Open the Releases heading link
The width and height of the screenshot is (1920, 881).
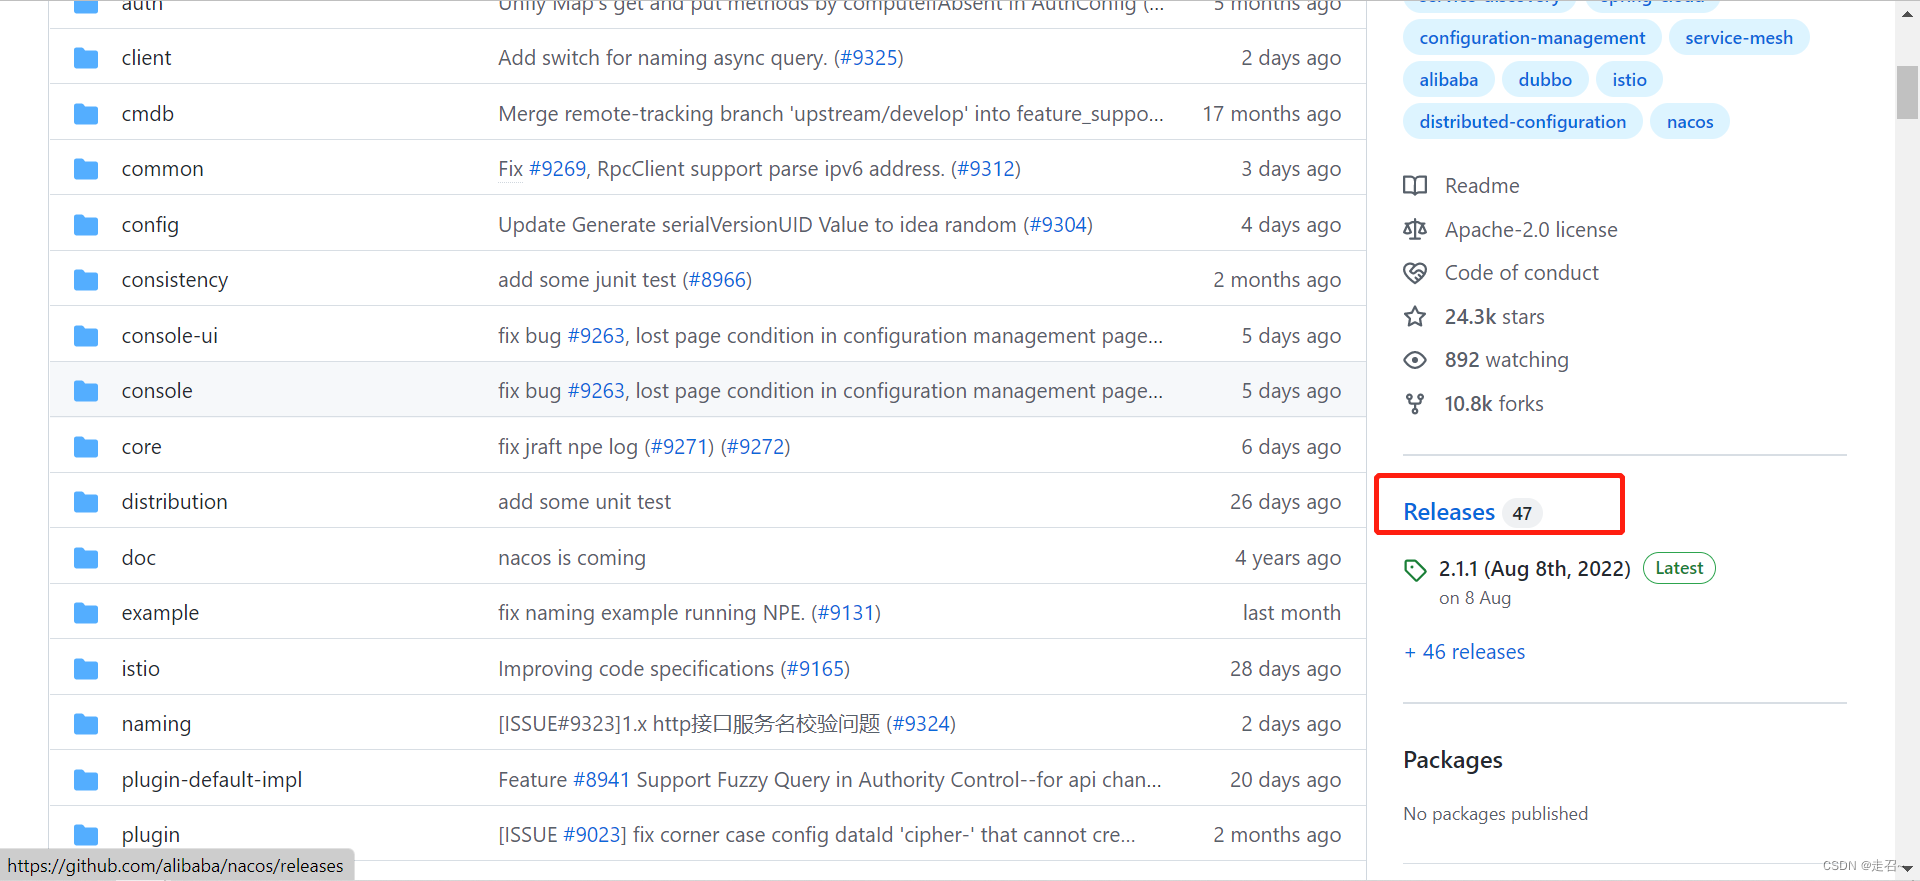(x=1449, y=512)
